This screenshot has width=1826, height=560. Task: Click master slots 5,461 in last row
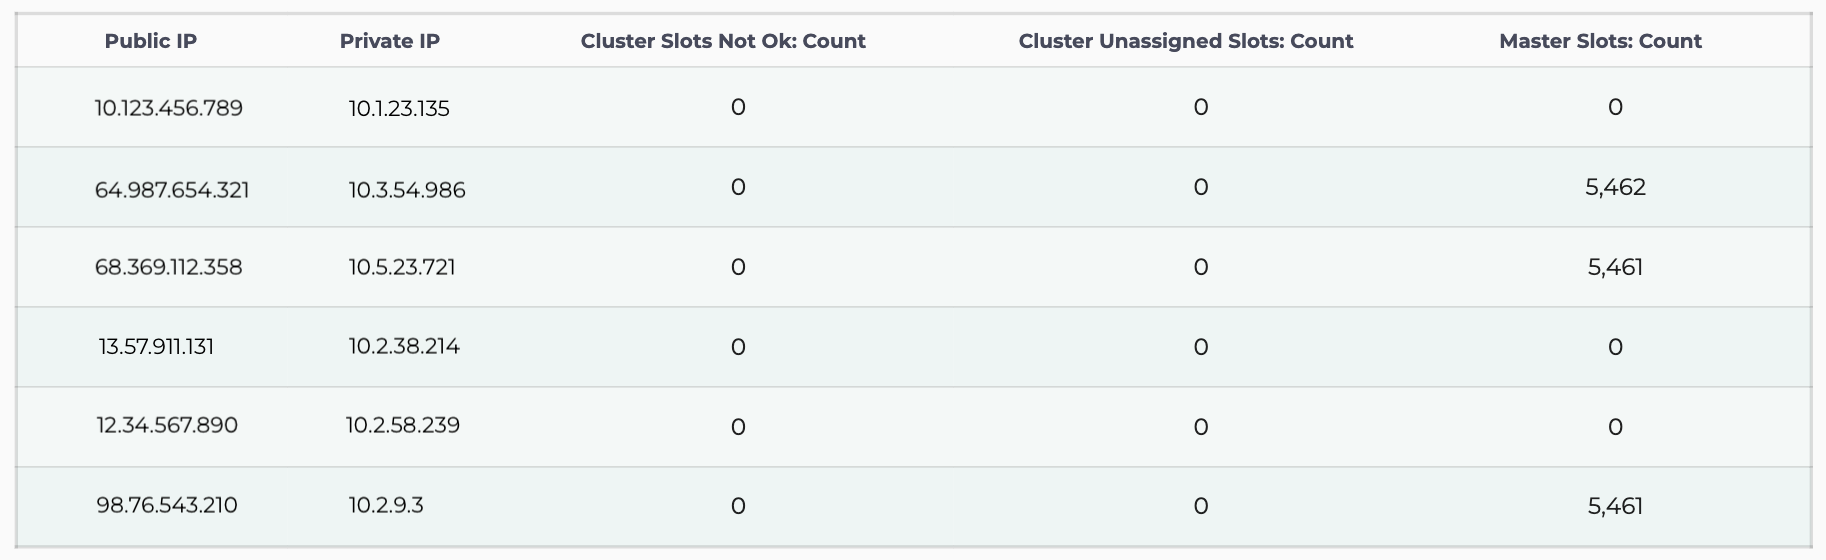[1615, 506]
